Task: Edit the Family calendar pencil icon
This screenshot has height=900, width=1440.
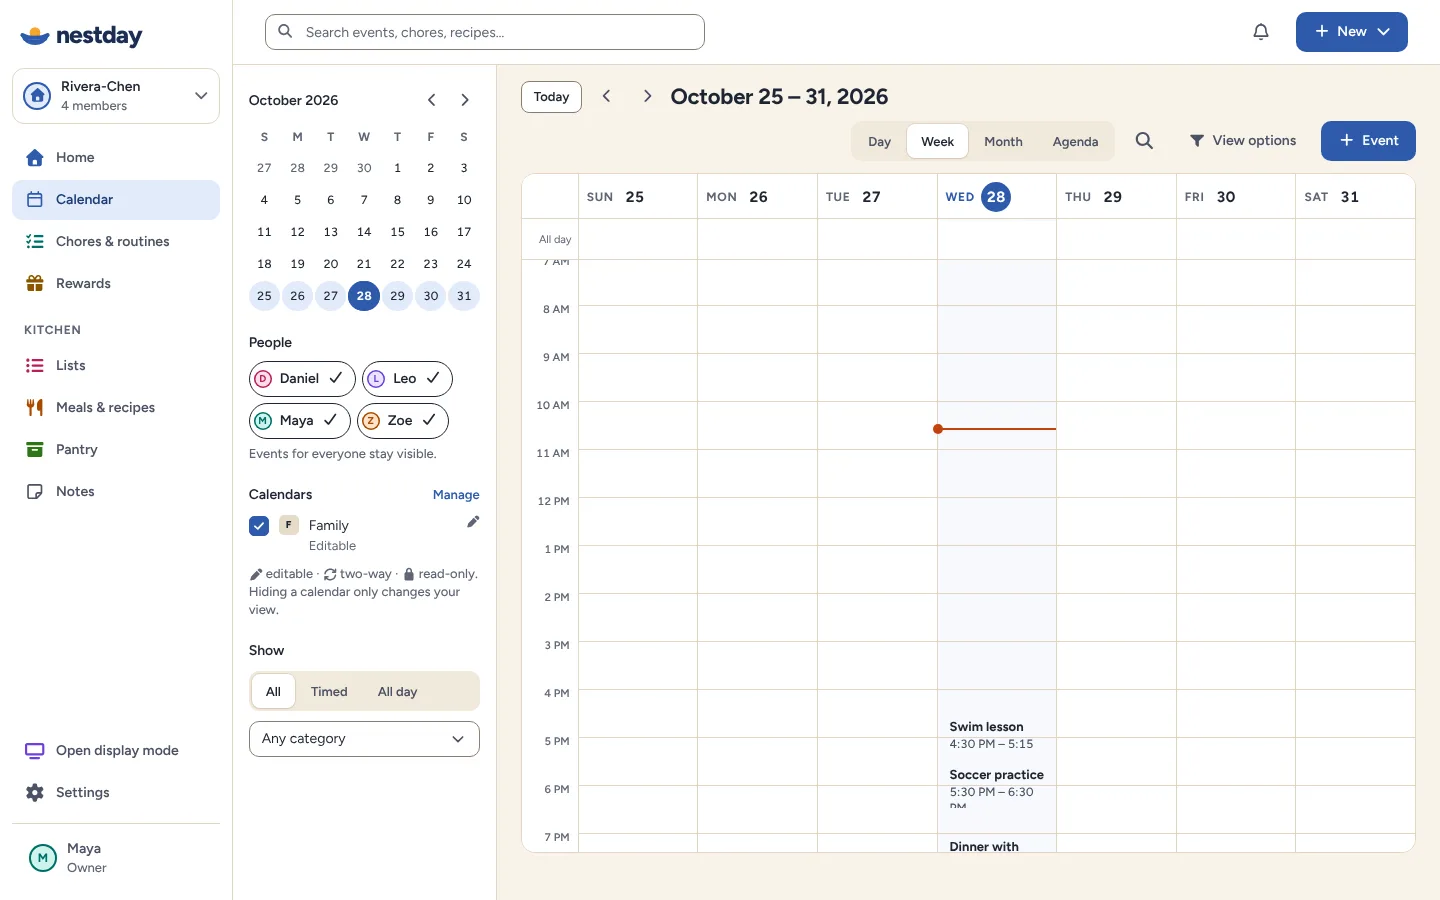Action: pos(473,522)
